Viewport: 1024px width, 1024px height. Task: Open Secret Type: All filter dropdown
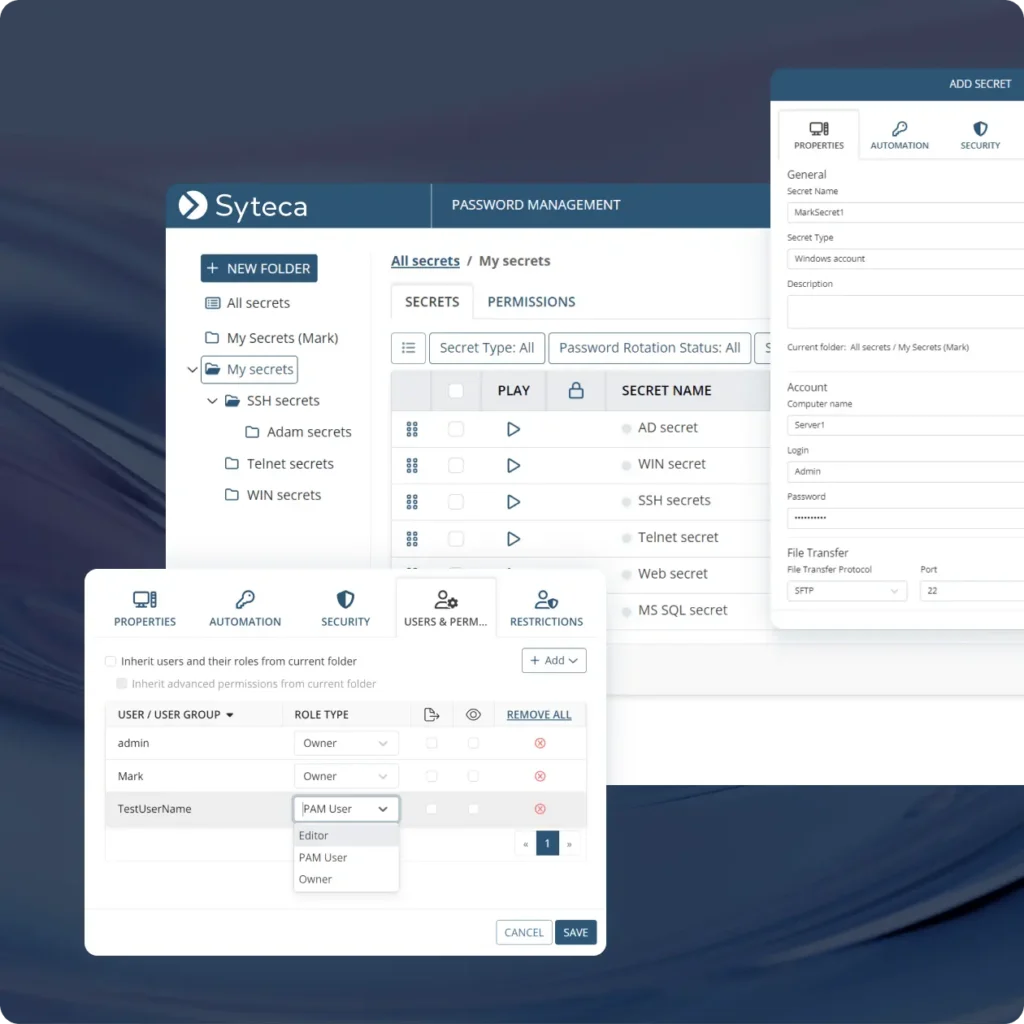pyautogui.click(x=487, y=347)
